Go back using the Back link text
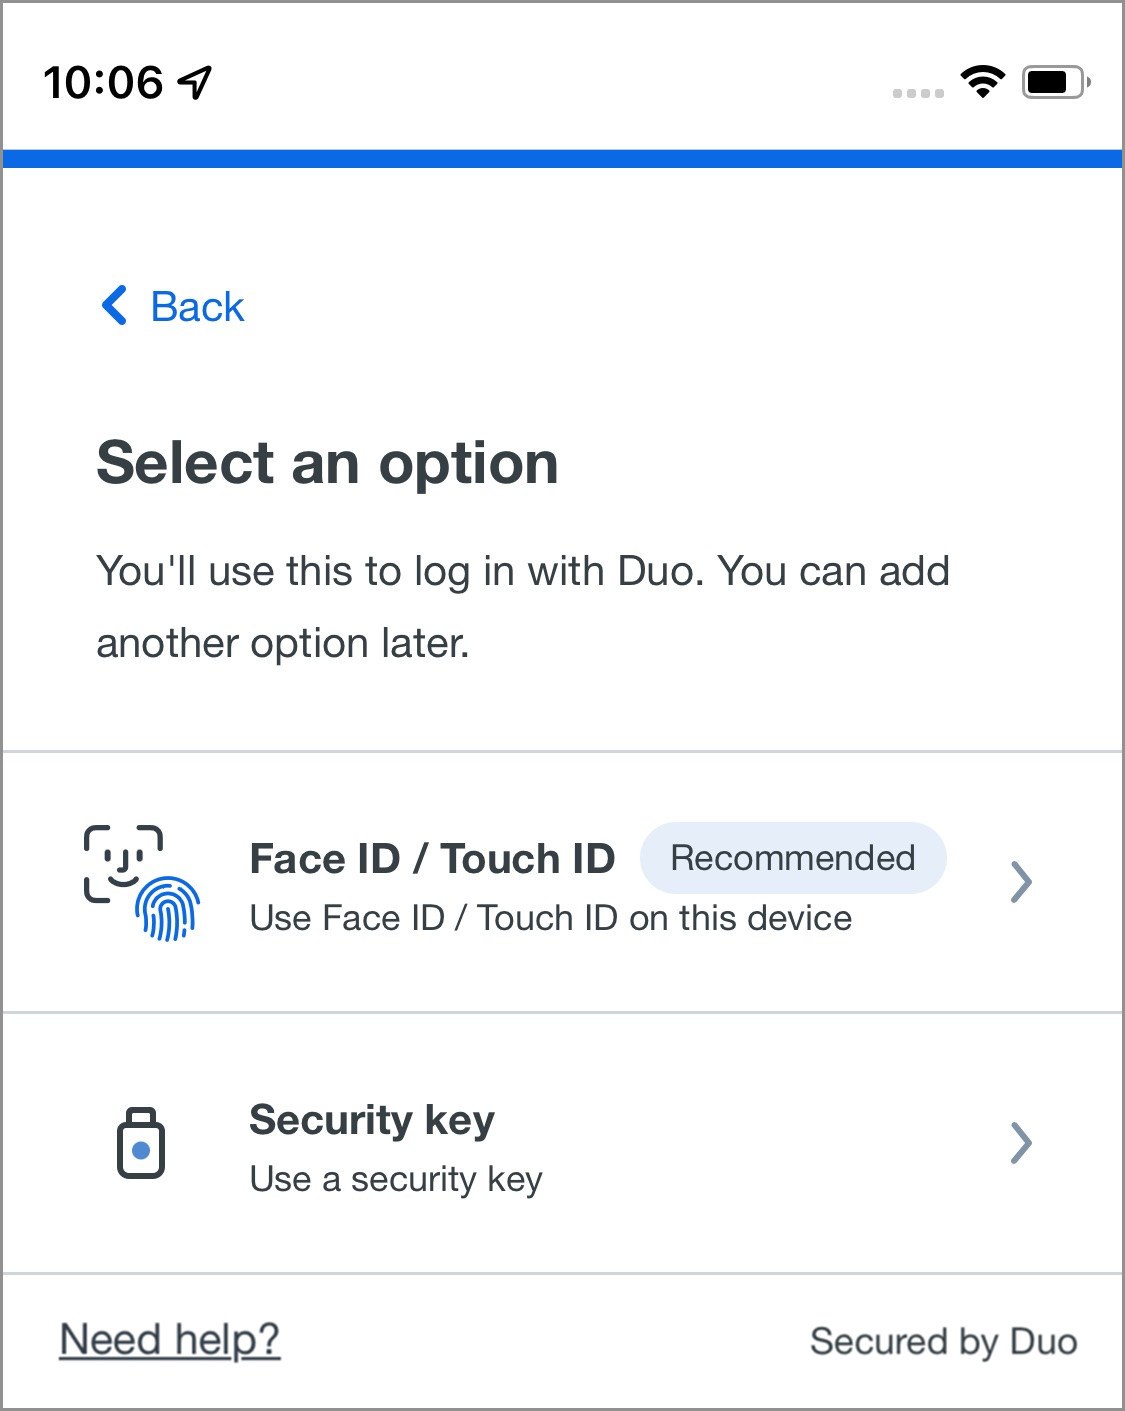The height and width of the screenshot is (1411, 1125). pyautogui.click(x=197, y=306)
